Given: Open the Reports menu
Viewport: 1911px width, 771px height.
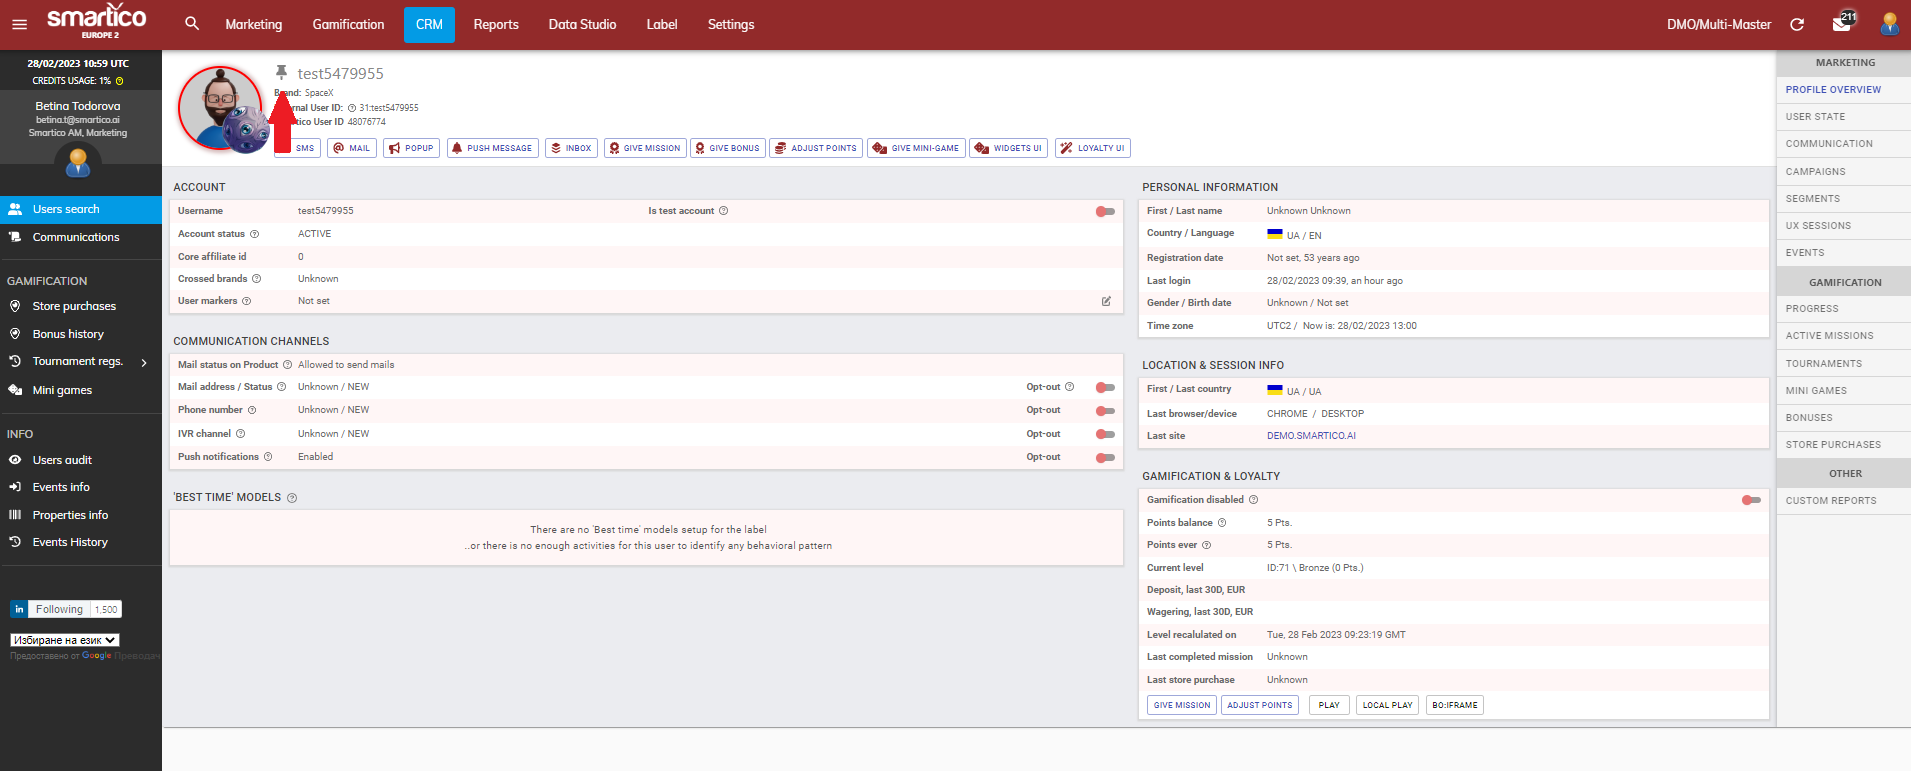Looking at the screenshot, I should [x=496, y=25].
